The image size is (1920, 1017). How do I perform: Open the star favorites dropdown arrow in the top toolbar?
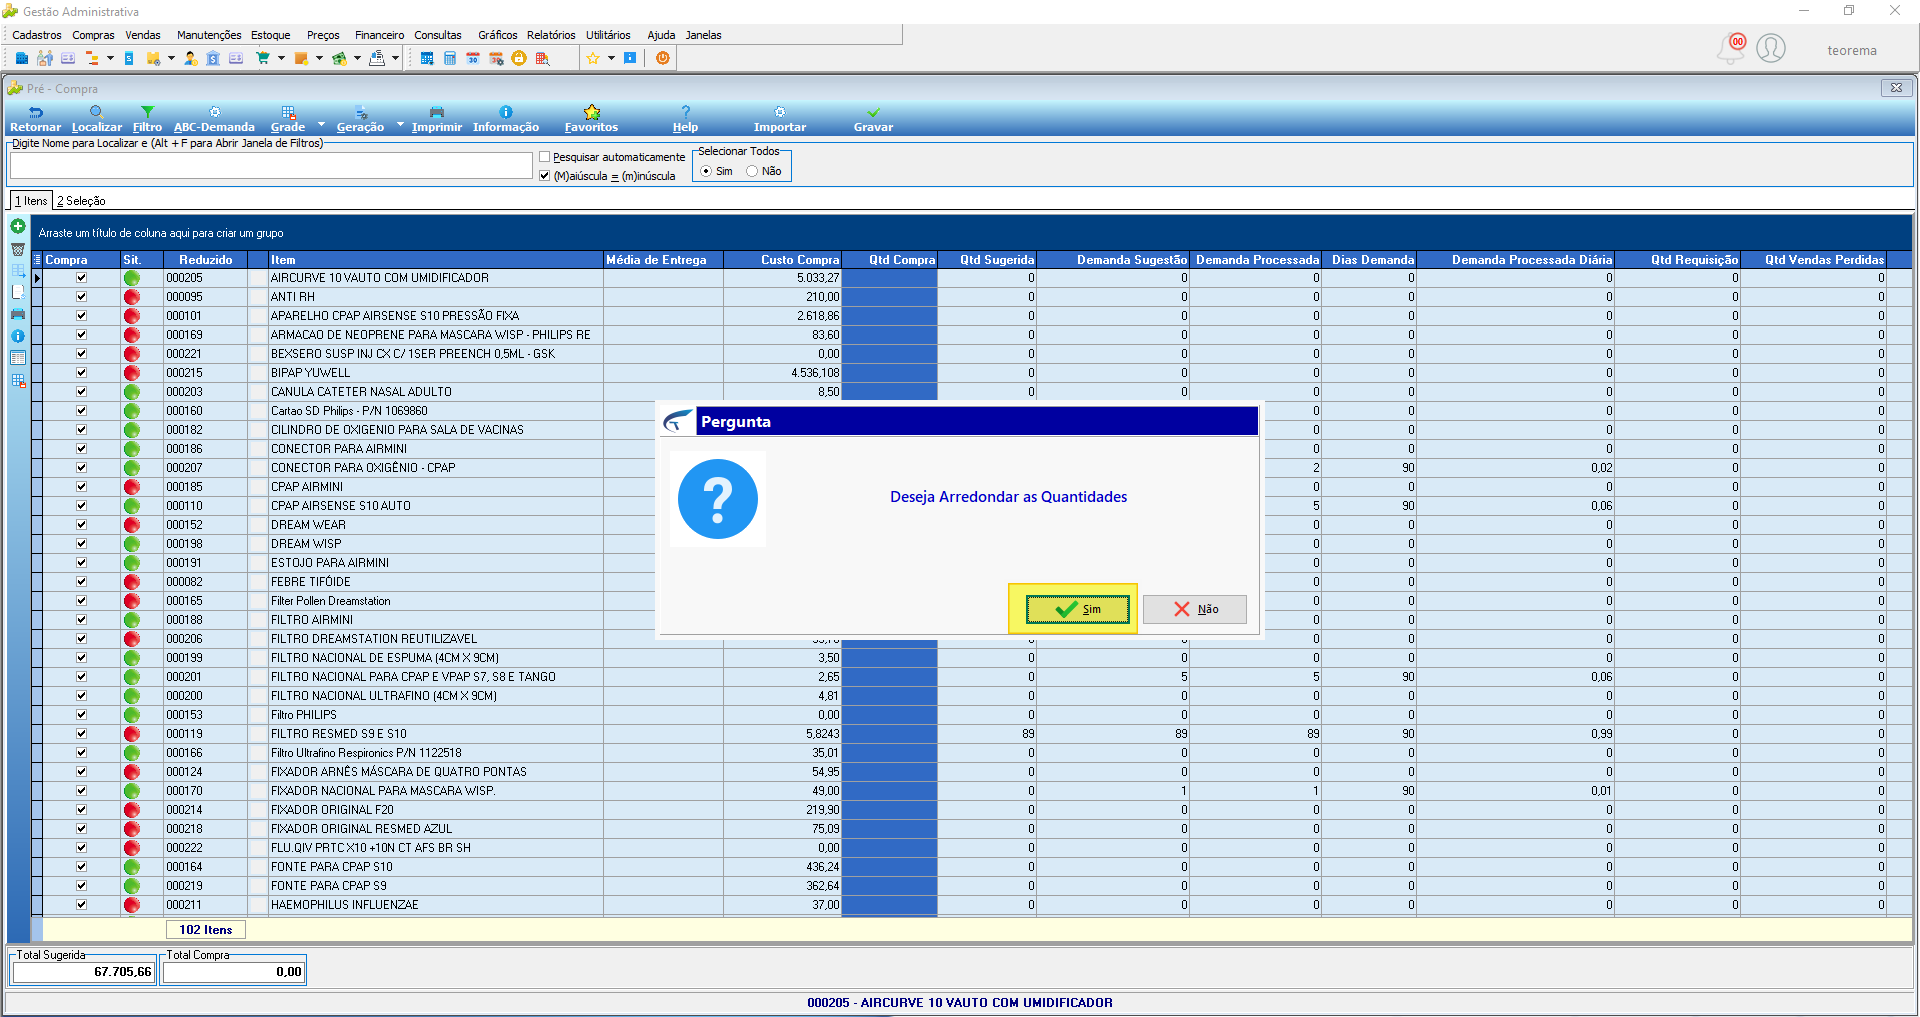click(x=611, y=58)
